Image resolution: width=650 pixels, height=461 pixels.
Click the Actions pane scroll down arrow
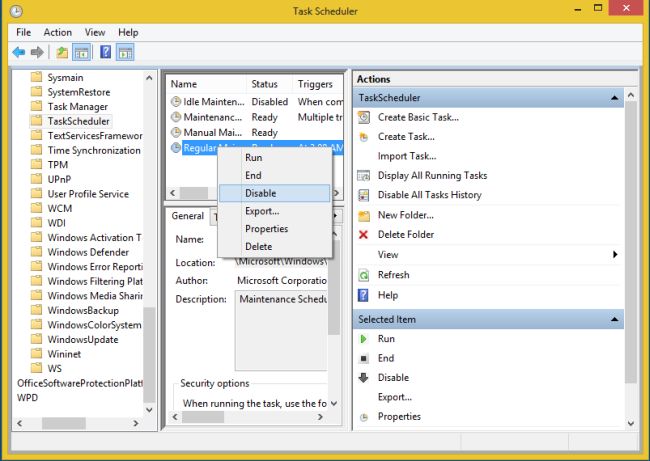tap(631, 423)
